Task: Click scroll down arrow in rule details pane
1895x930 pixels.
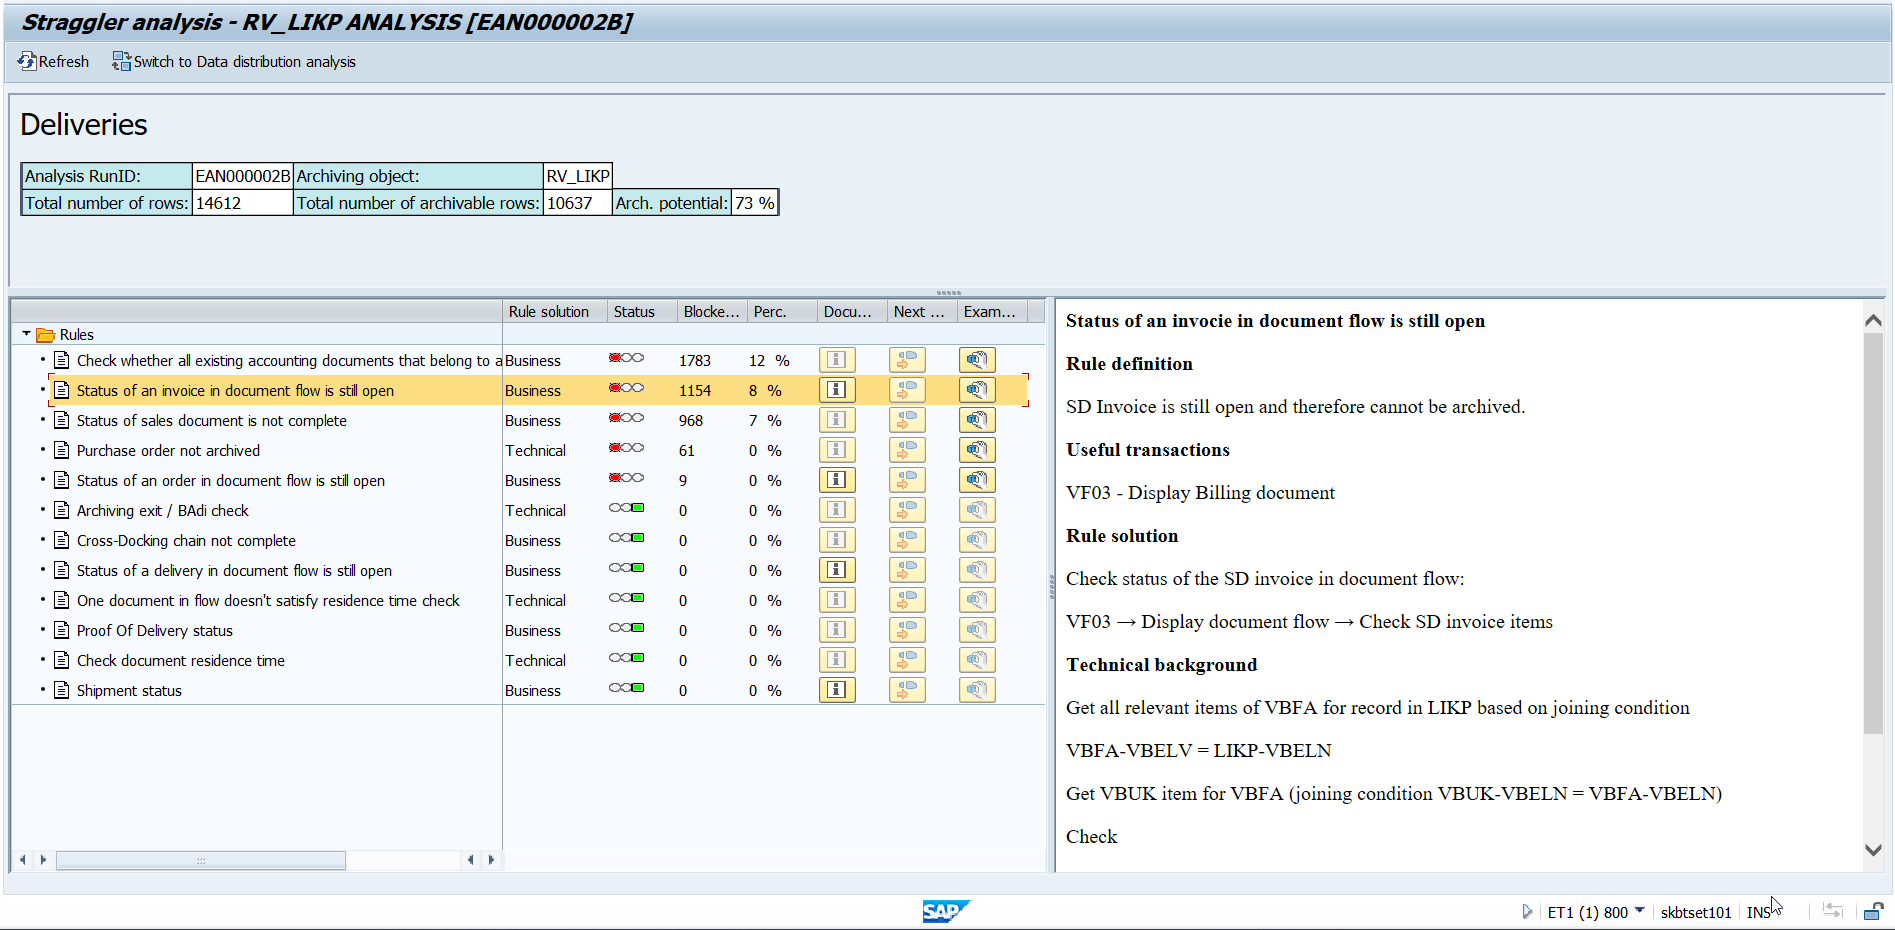Action: 1873,850
